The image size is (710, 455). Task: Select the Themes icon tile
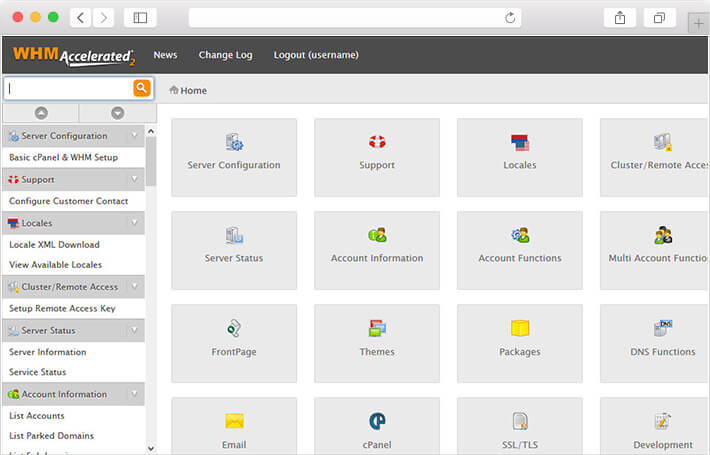377,343
